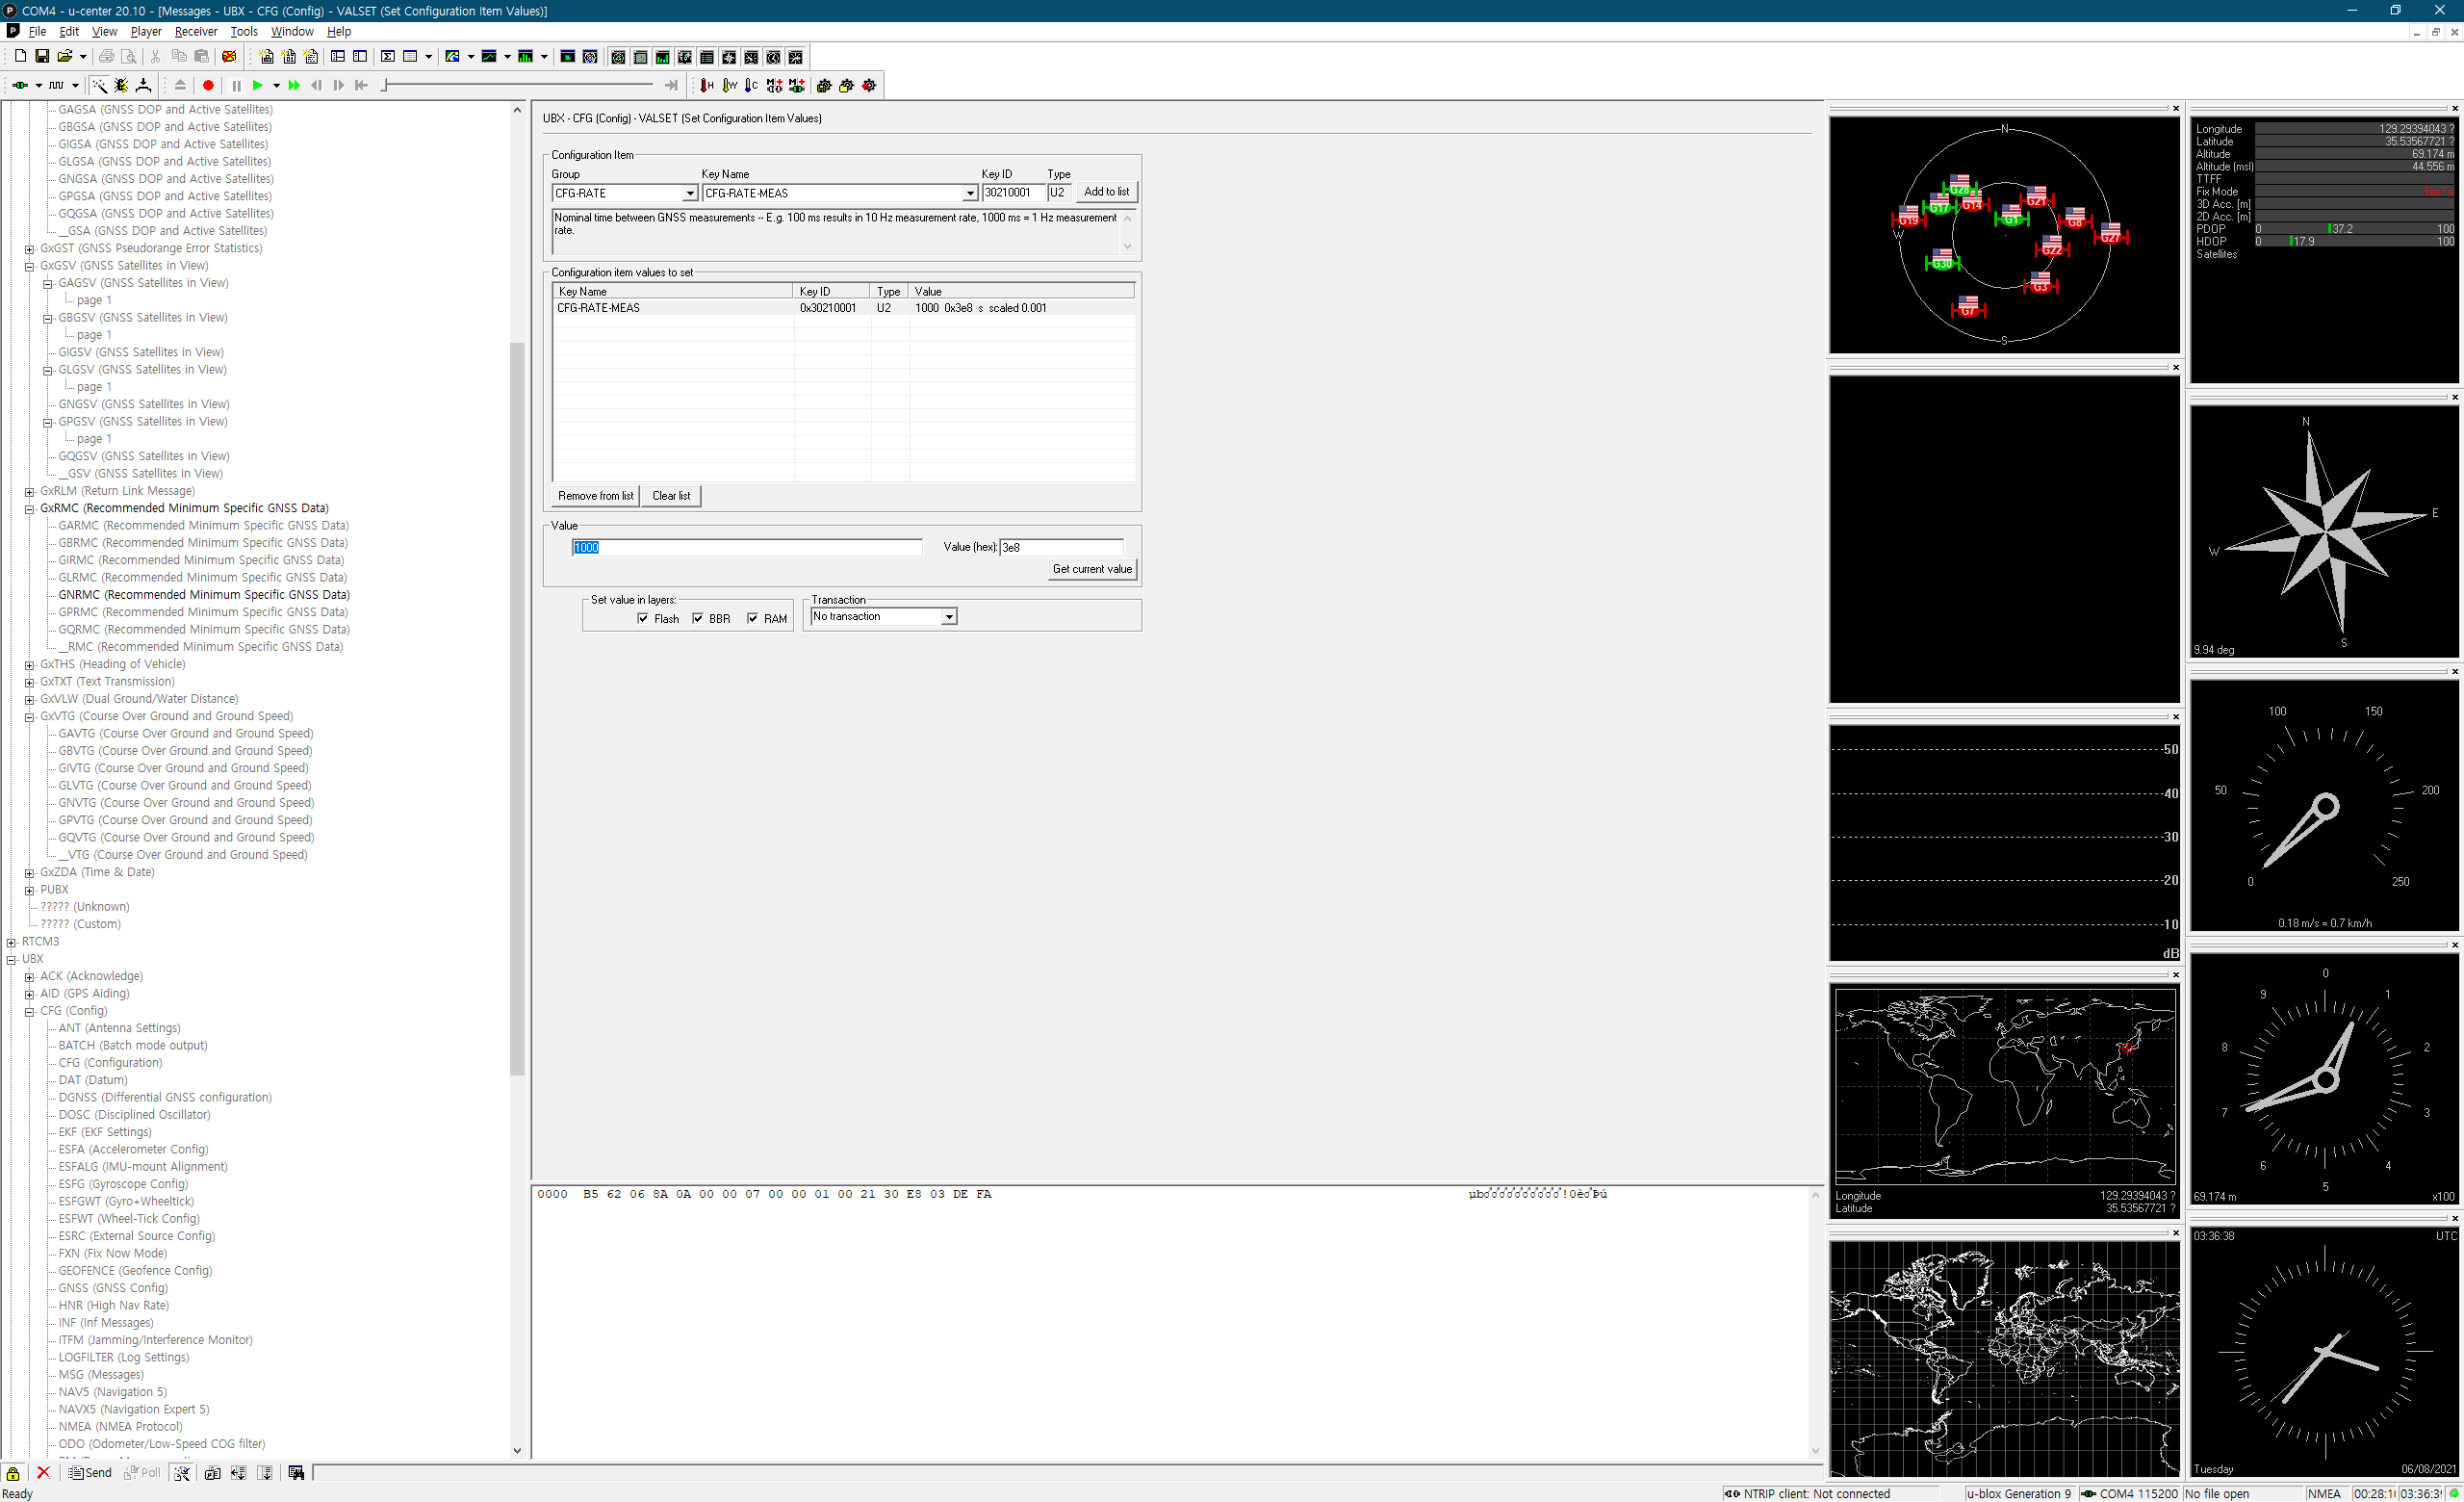The image size is (2464, 1502).
Task: Click the Get current value button
Action: click(1091, 569)
